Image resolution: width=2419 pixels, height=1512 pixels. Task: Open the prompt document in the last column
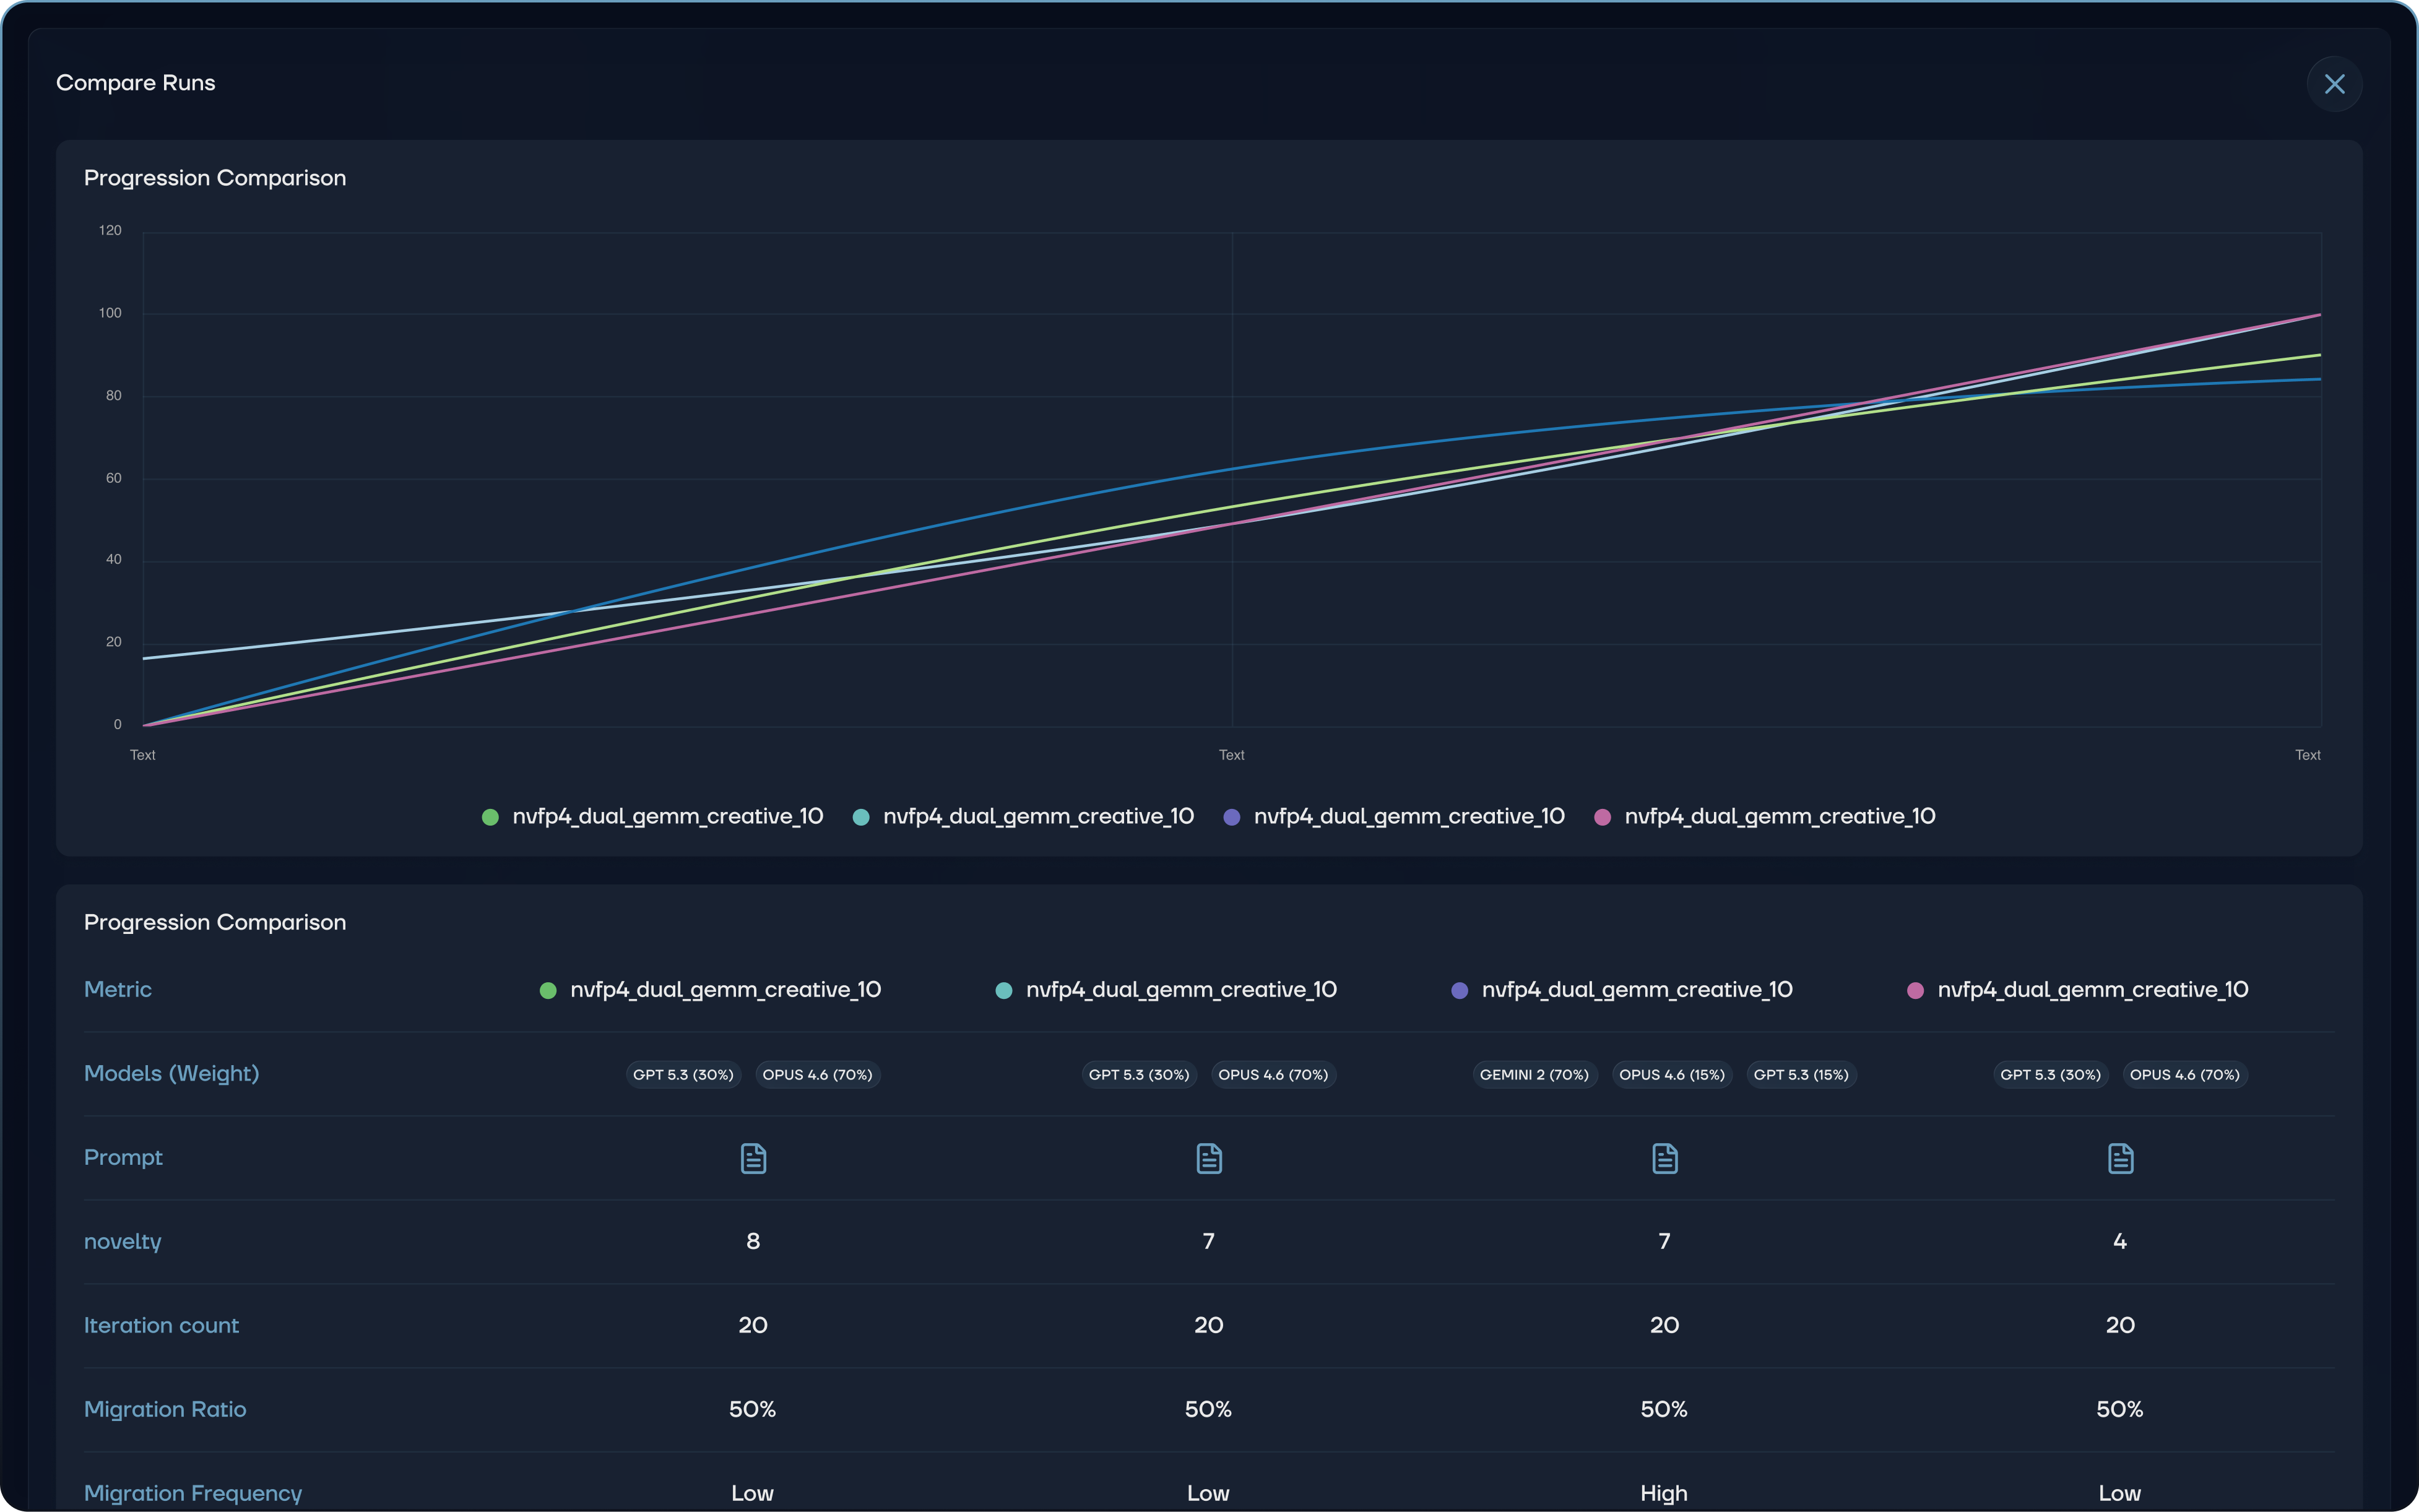click(x=2120, y=1158)
